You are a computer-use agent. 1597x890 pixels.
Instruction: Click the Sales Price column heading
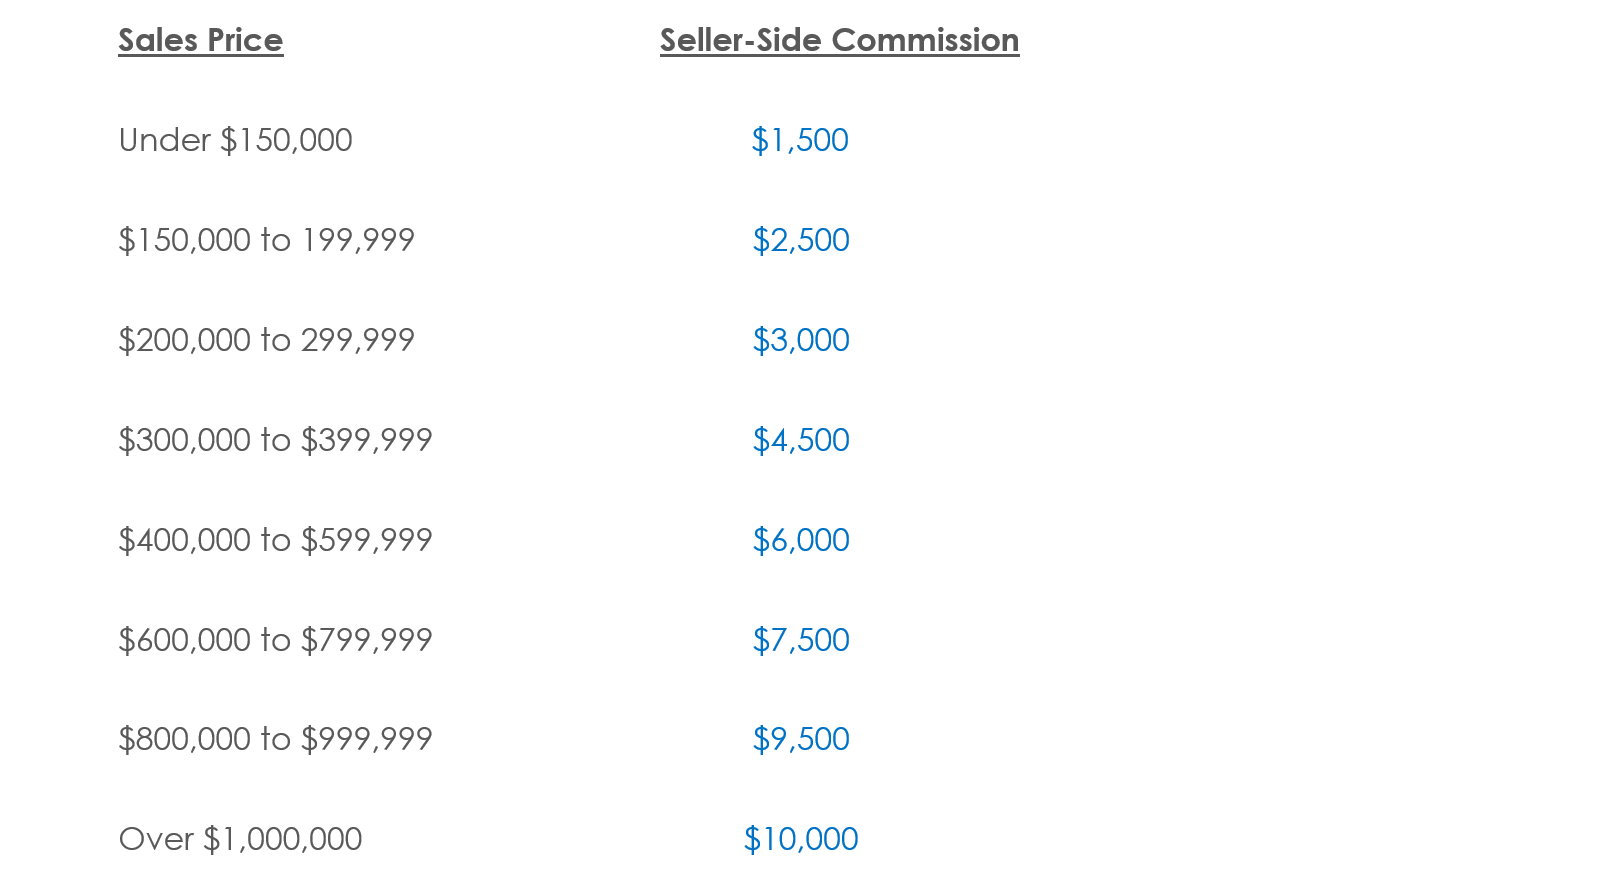click(x=201, y=40)
